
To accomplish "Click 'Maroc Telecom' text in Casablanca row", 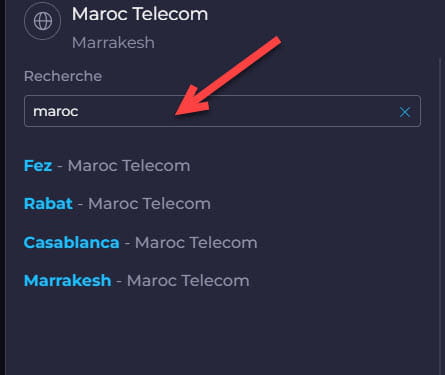I will click(x=196, y=242).
